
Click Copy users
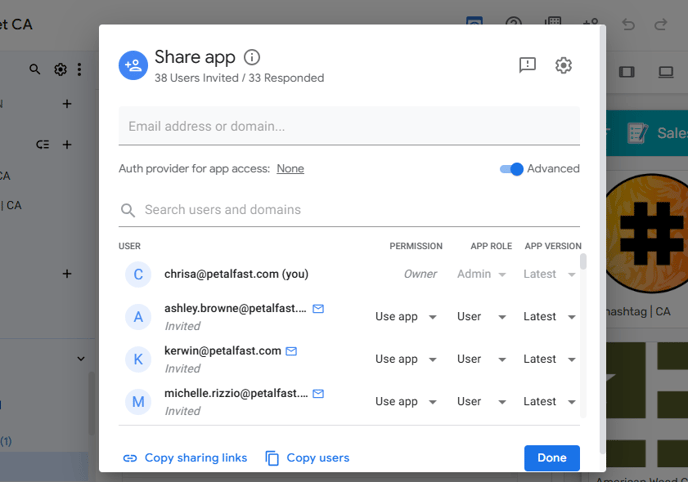tap(307, 458)
